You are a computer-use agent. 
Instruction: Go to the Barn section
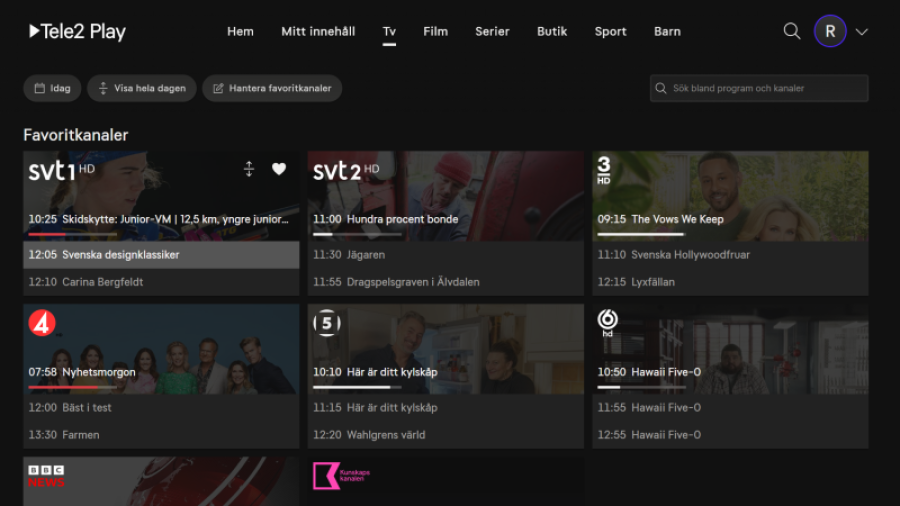click(x=667, y=31)
